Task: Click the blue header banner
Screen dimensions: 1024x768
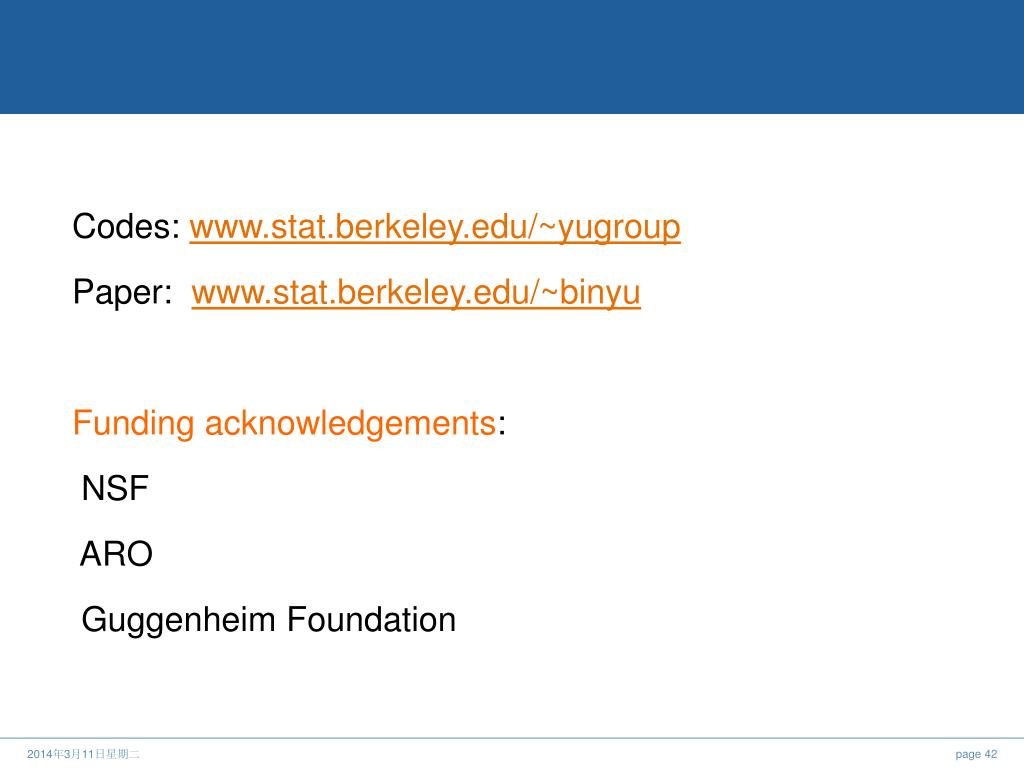Action: (512, 57)
